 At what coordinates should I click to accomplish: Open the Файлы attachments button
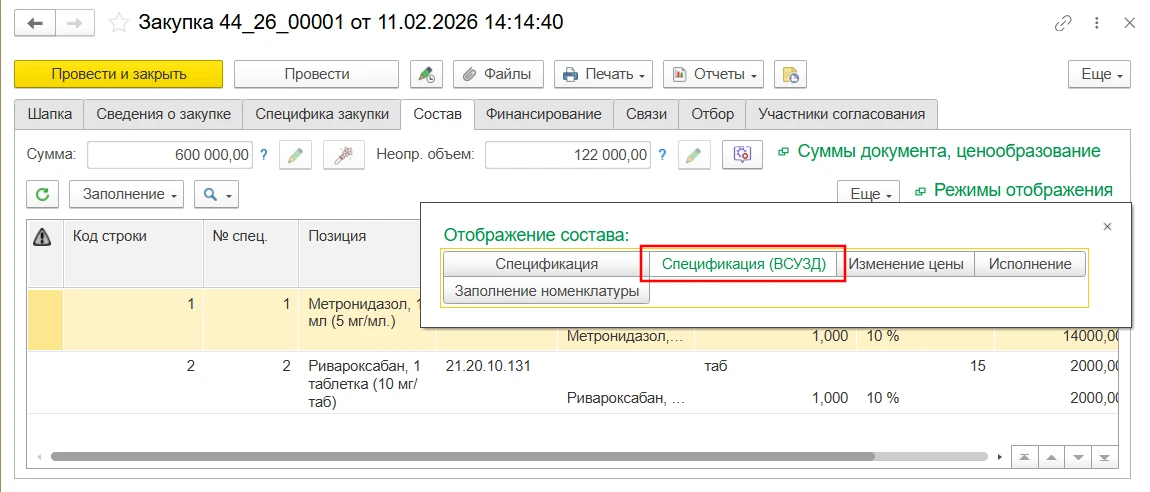point(498,74)
